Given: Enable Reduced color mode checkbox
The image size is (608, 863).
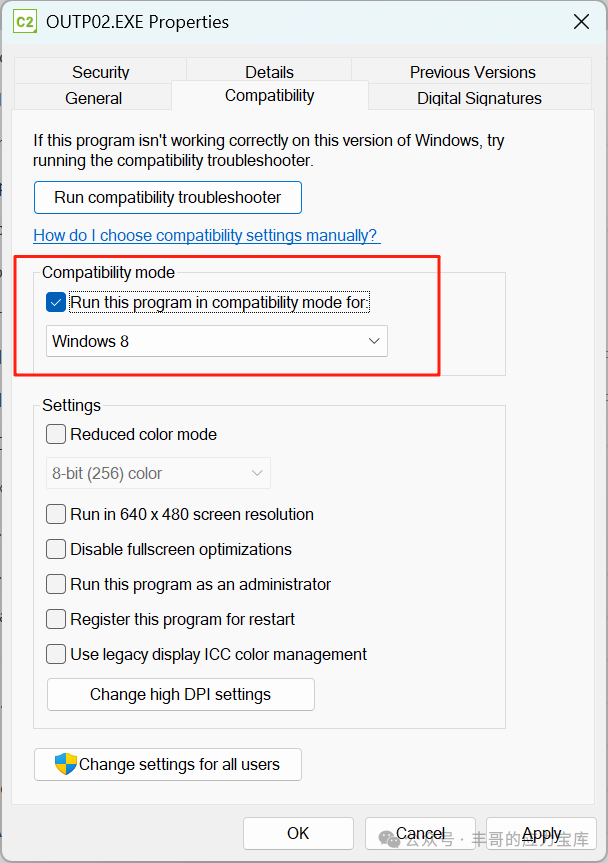Looking at the screenshot, I should click(56, 434).
